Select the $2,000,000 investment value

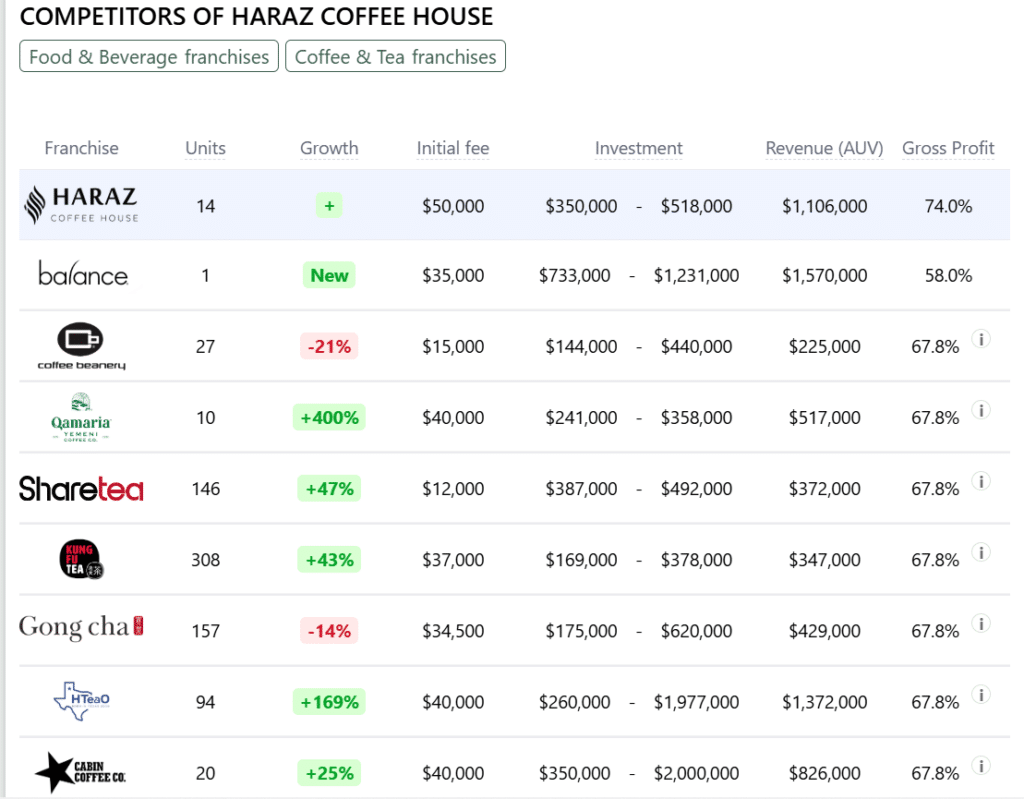coord(696,774)
